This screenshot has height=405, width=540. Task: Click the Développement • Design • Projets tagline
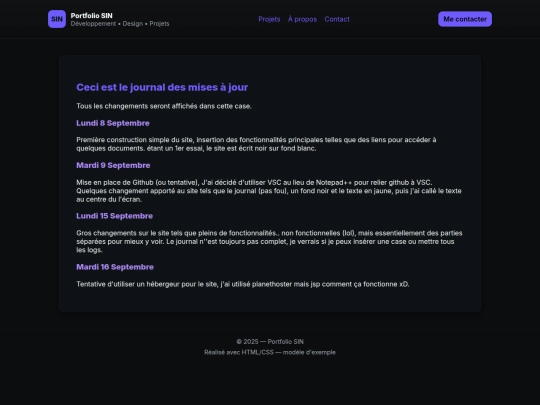(x=120, y=24)
